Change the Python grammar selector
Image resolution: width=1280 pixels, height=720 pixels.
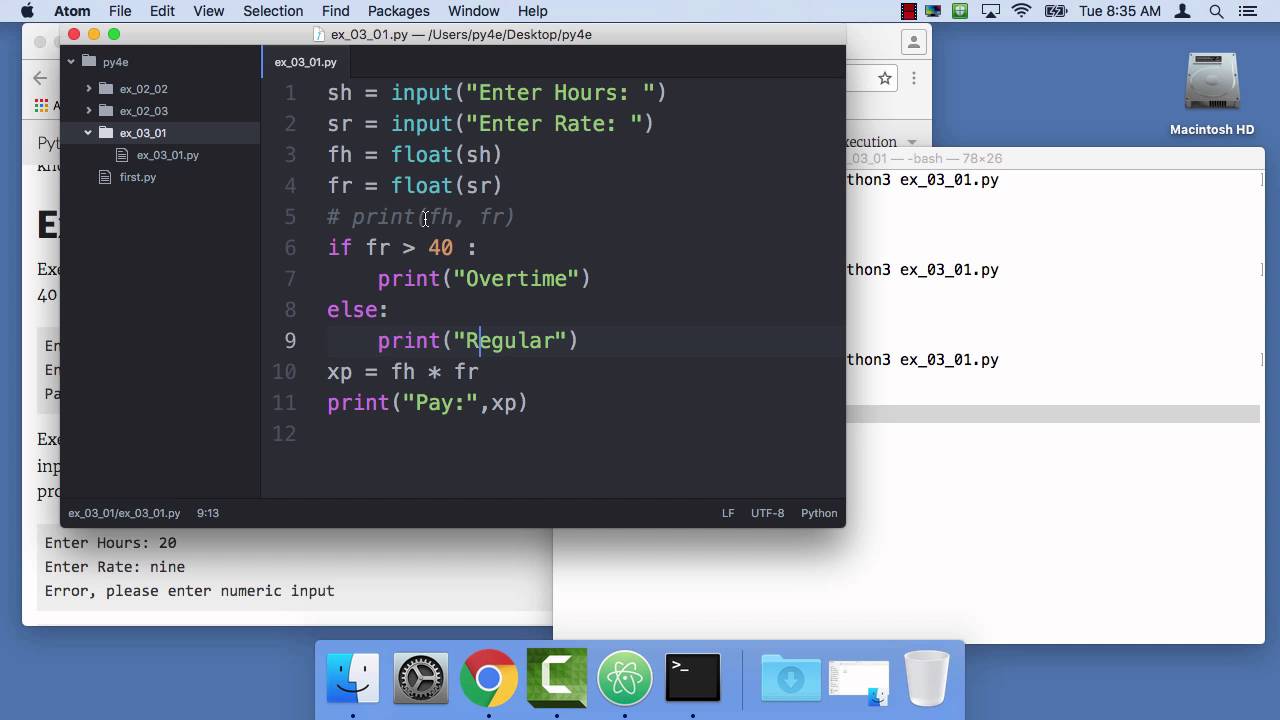coord(819,513)
